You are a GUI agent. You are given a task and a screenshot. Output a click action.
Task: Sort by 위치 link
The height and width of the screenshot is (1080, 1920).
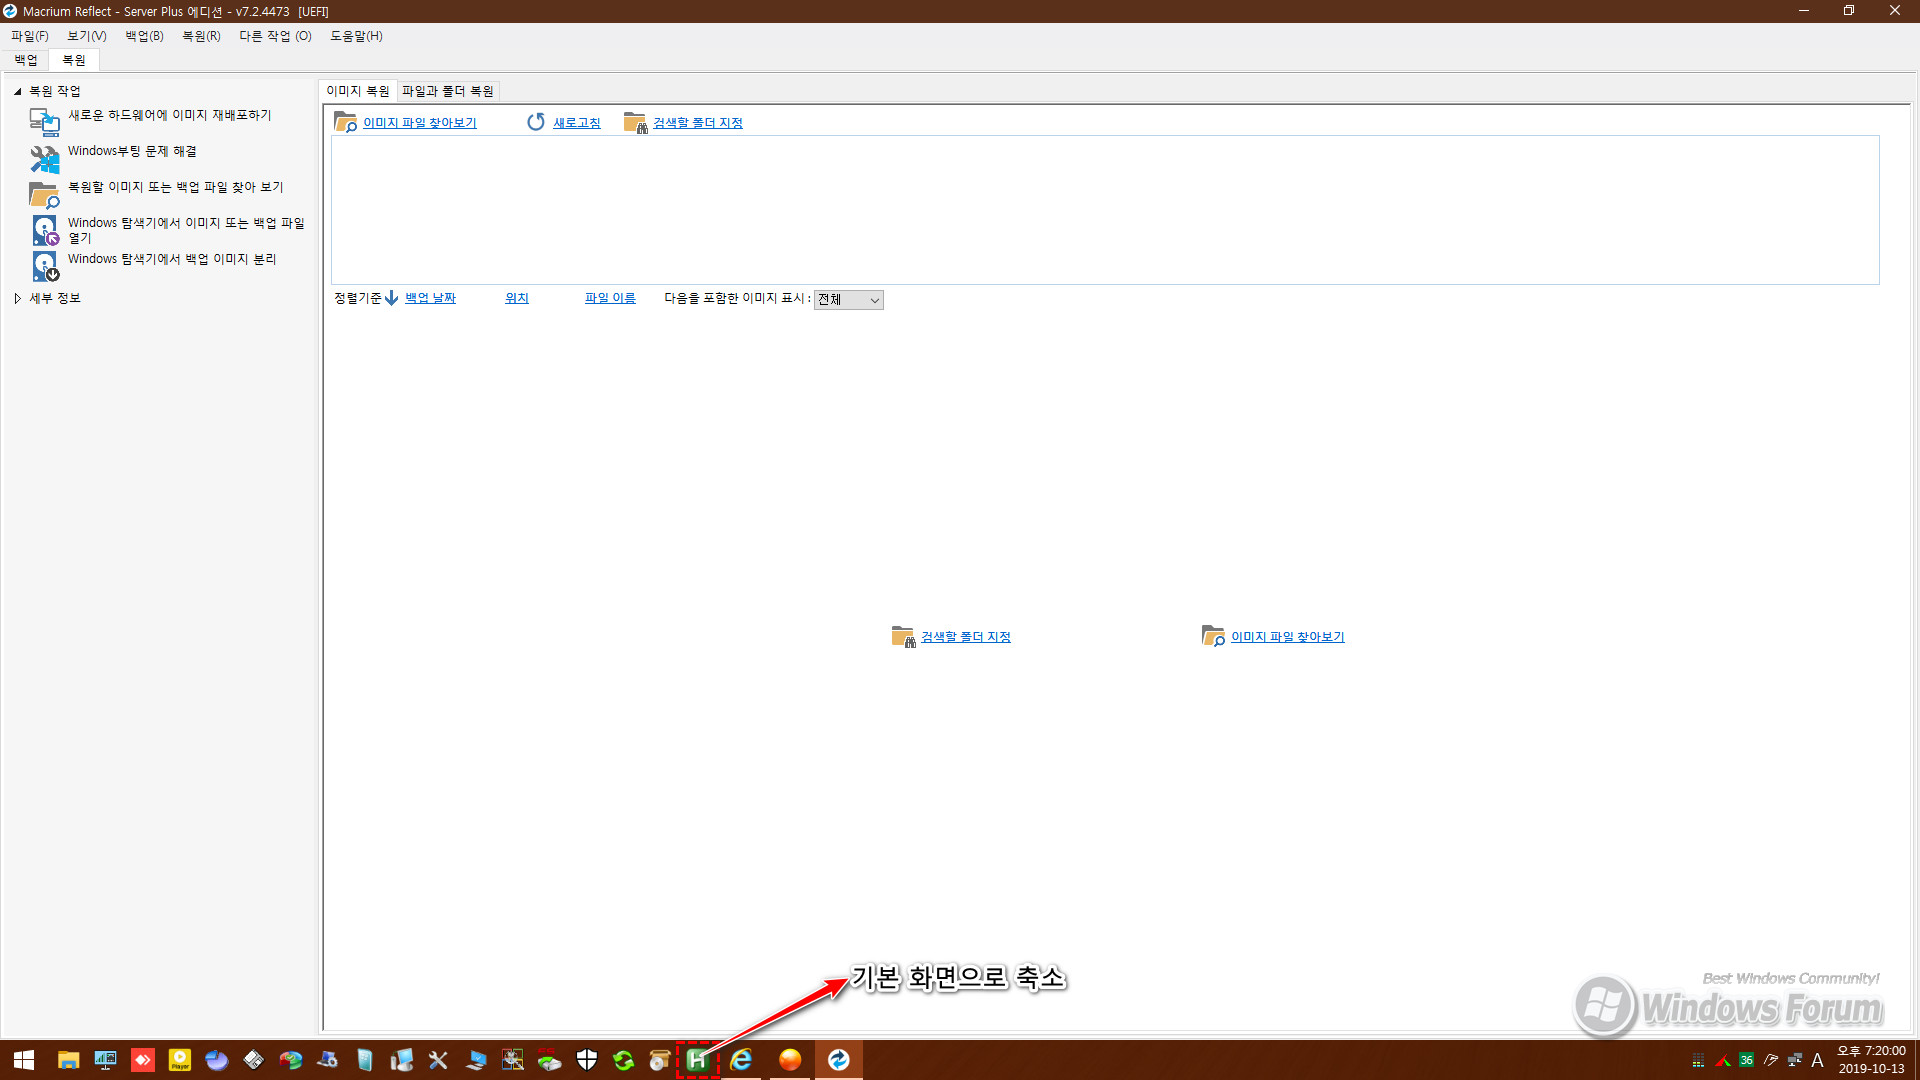click(517, 298)
